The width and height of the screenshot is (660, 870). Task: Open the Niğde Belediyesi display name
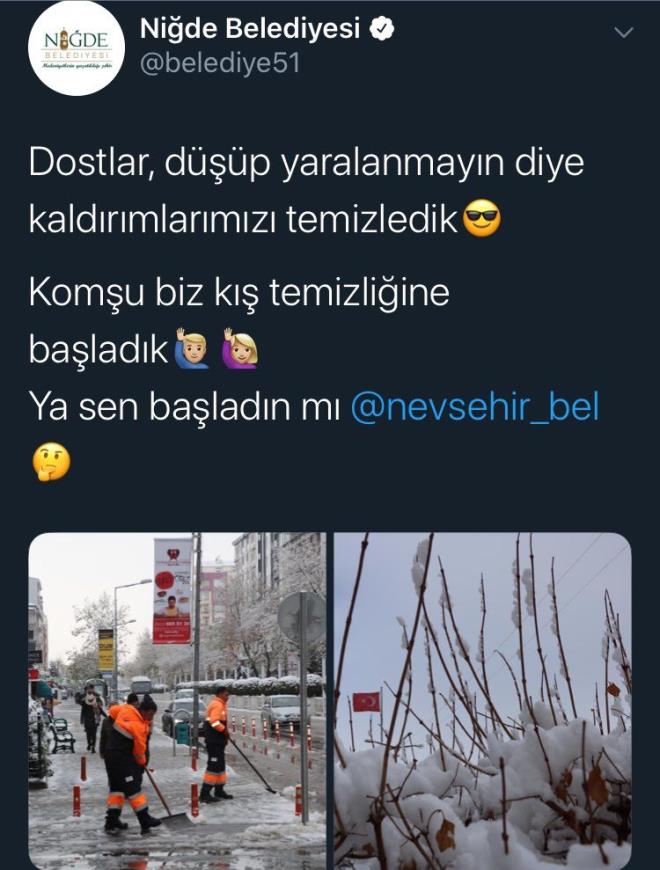click(x=250, y=29)
